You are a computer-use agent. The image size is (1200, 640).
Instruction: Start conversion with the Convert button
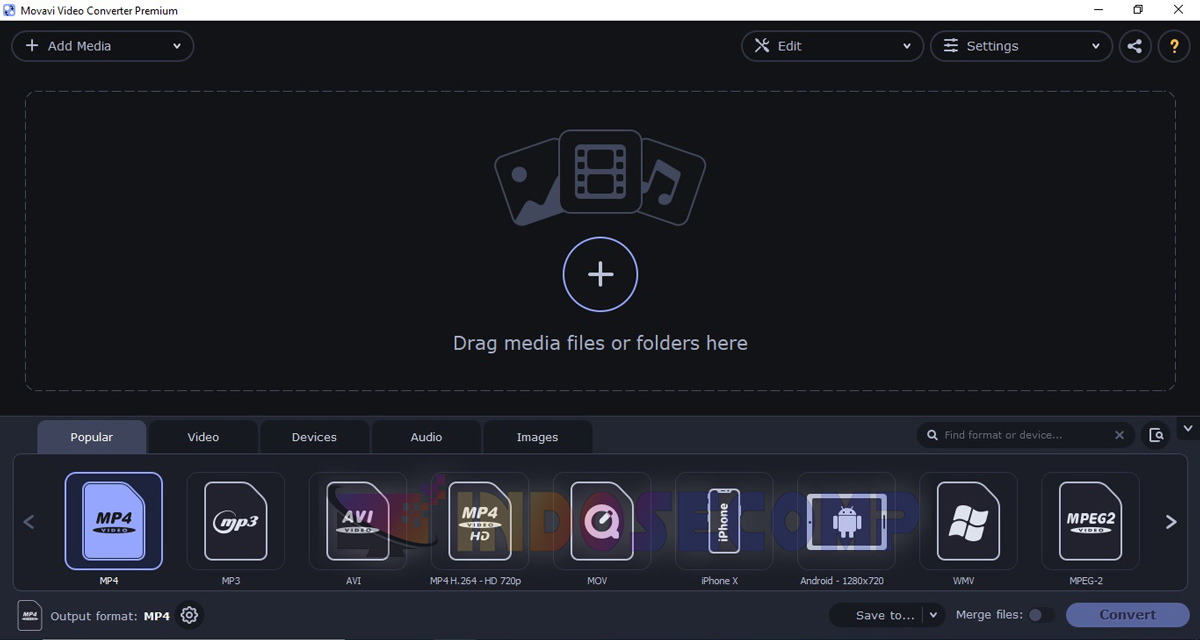1127,615
